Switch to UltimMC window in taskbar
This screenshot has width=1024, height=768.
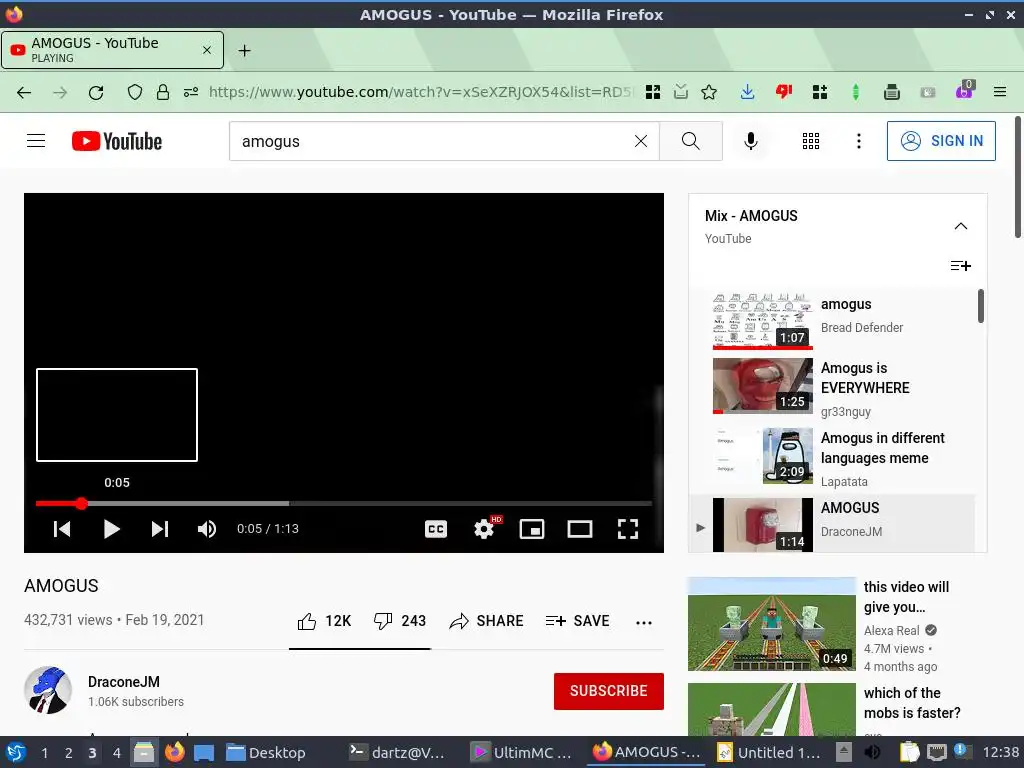click(x=521, y=753)
